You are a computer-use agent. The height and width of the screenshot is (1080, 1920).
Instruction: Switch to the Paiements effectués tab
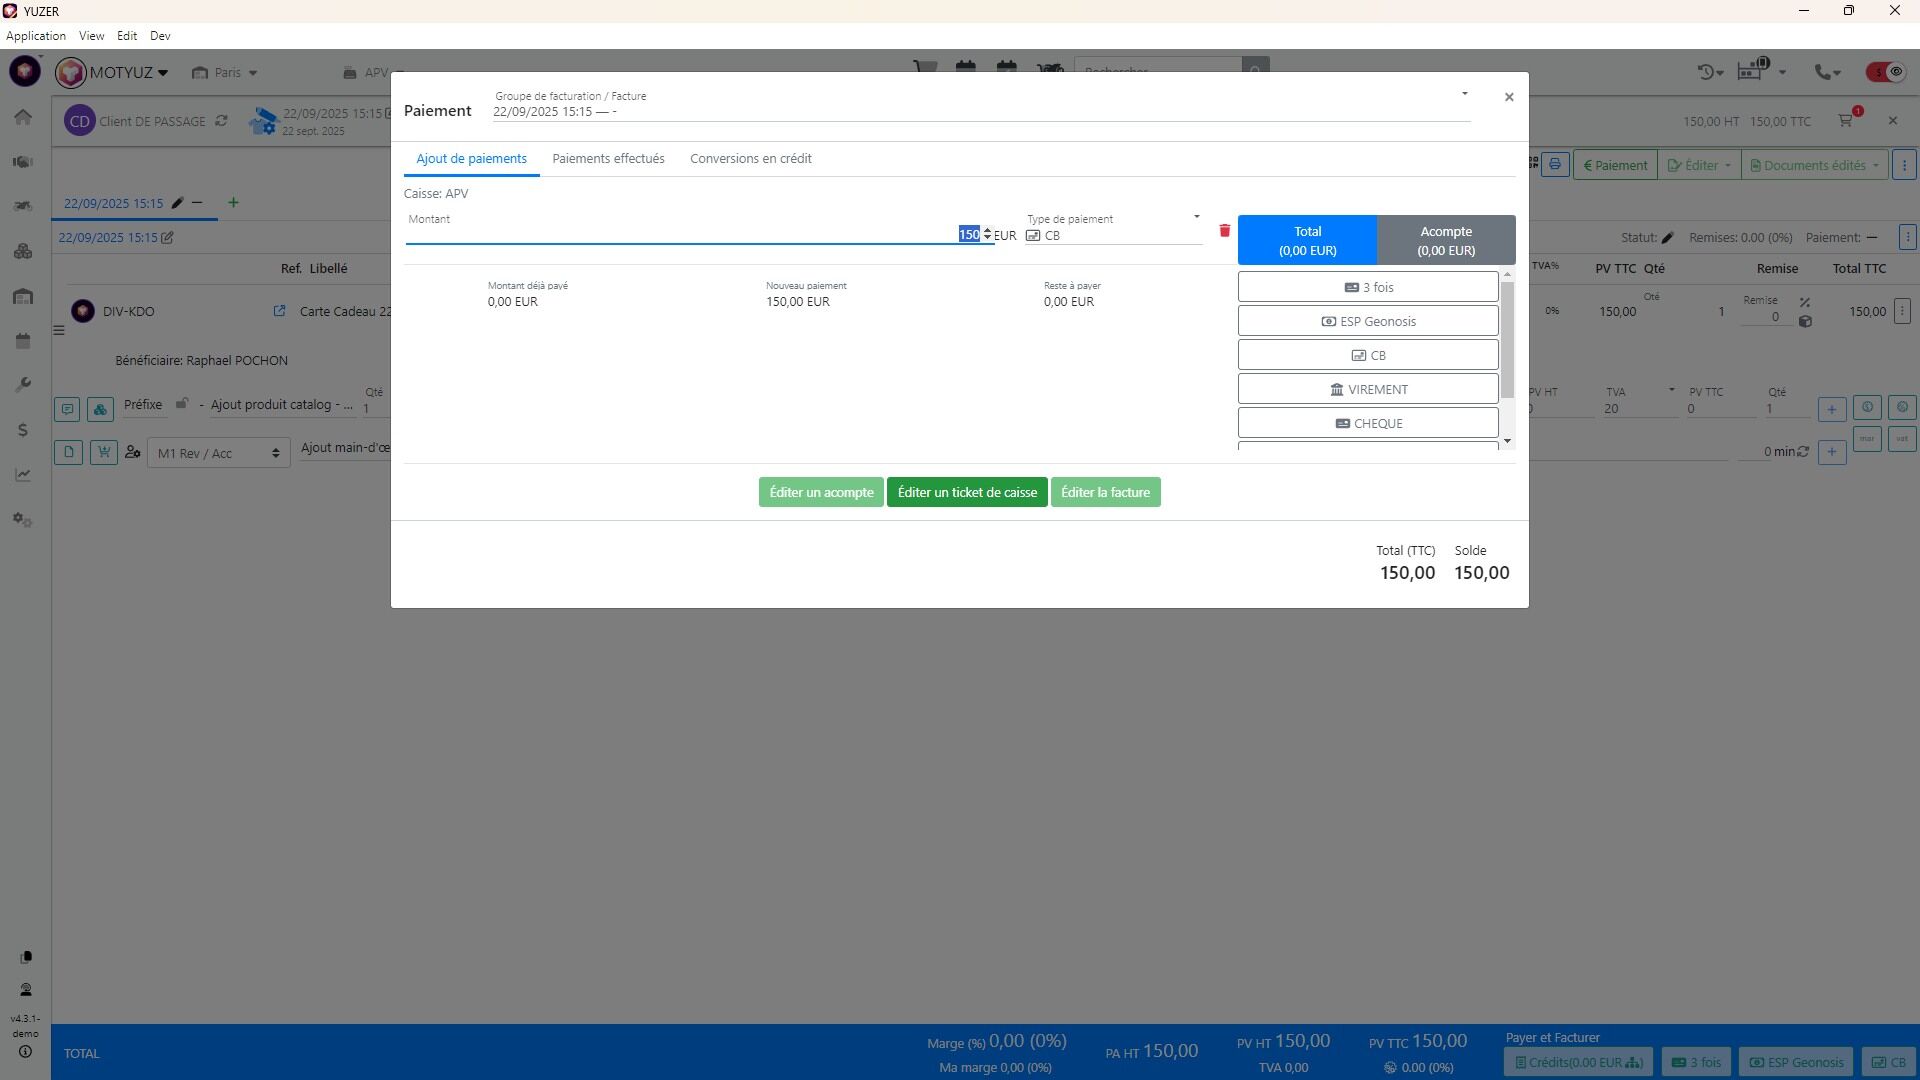pos(608,159)
